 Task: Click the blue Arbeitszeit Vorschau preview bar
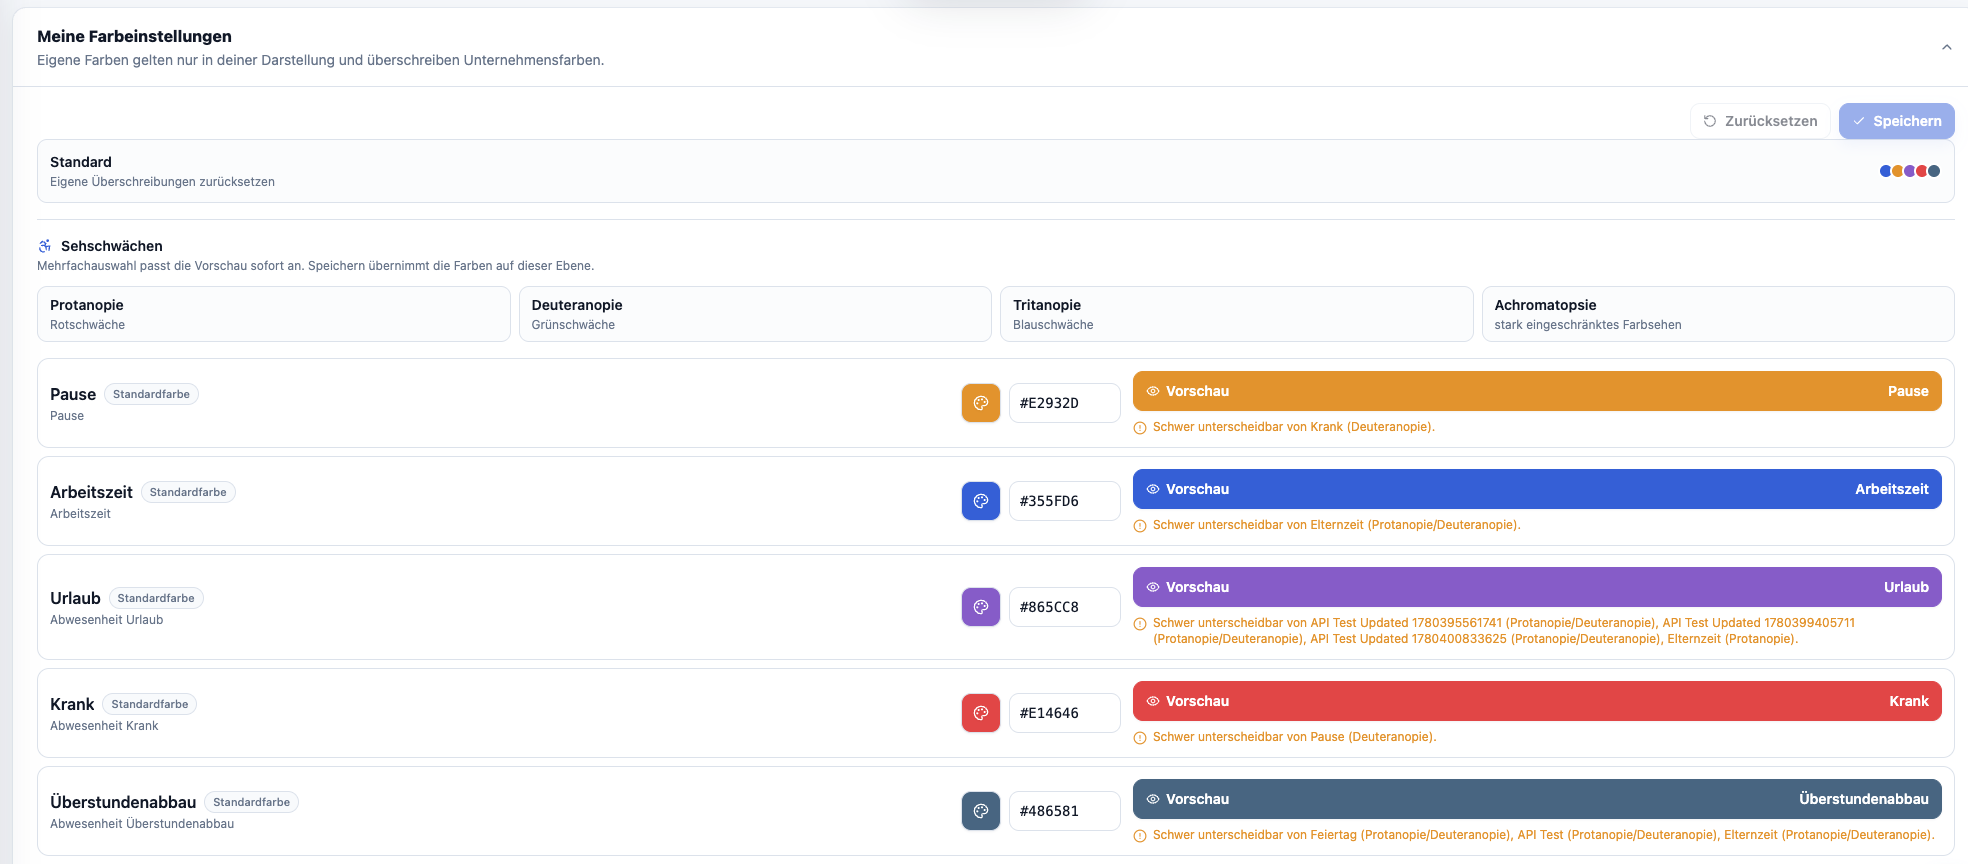1537,489
